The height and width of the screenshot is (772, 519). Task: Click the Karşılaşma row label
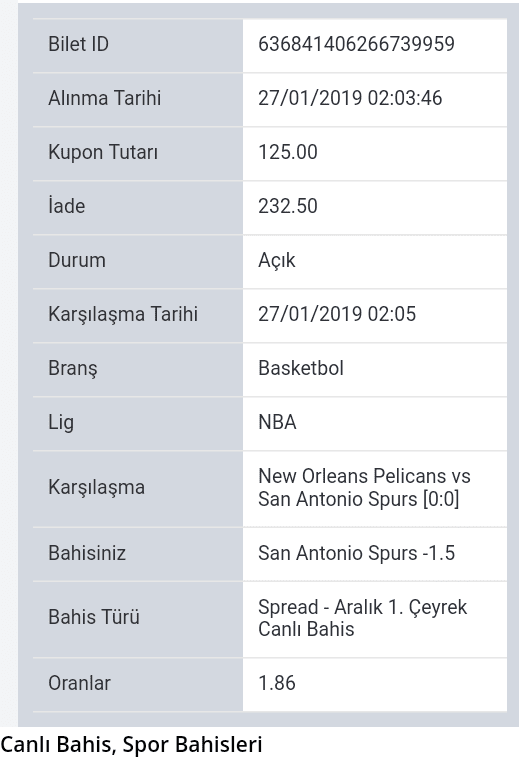click(97, 488)
